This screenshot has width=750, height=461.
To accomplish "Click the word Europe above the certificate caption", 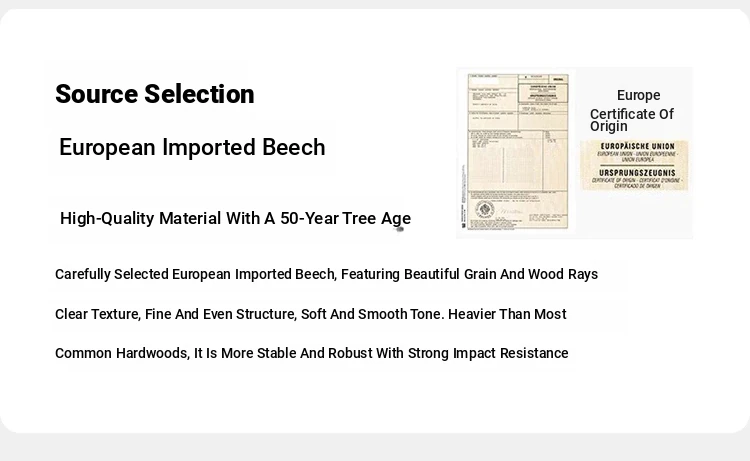I will click(x=639, y=95).
